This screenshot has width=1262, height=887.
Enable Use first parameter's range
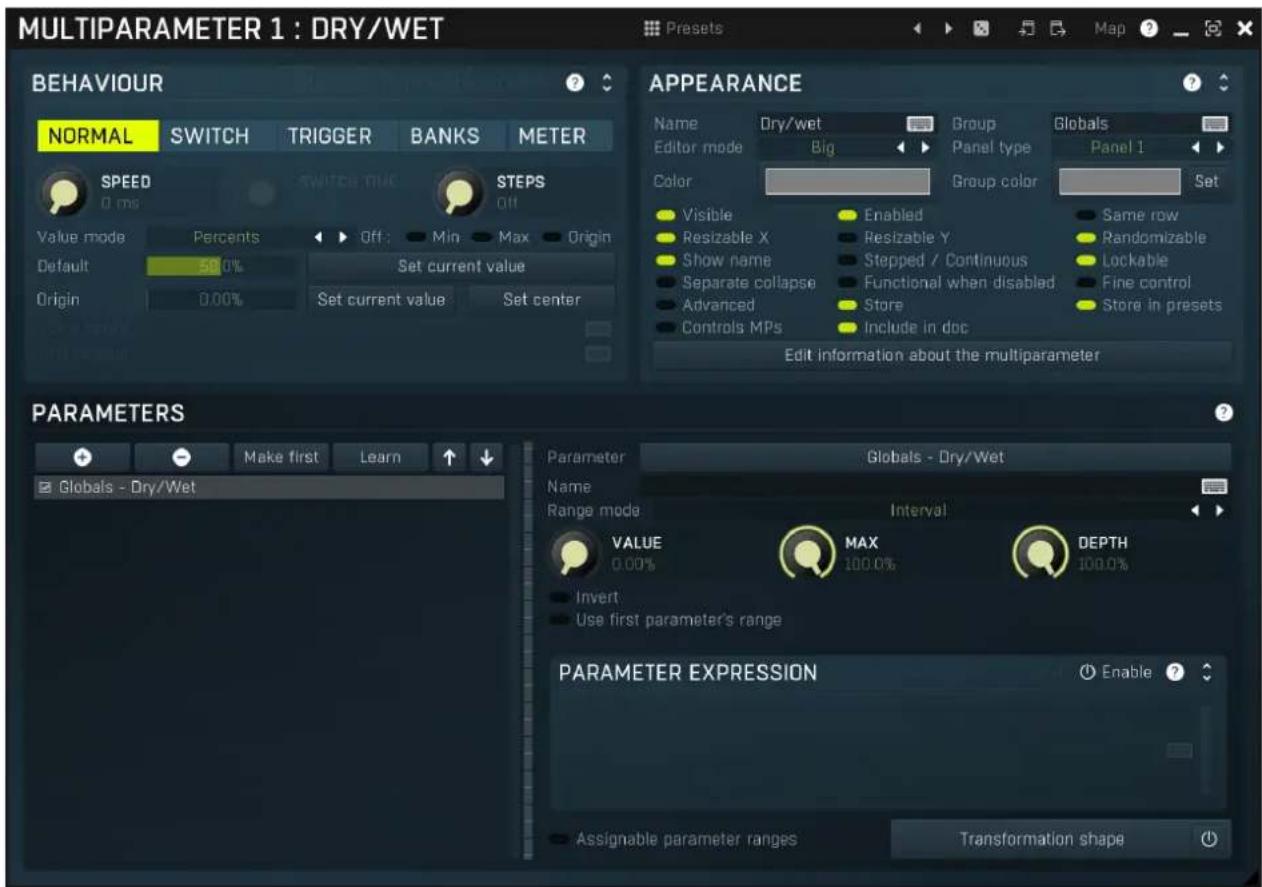[667, 619]
